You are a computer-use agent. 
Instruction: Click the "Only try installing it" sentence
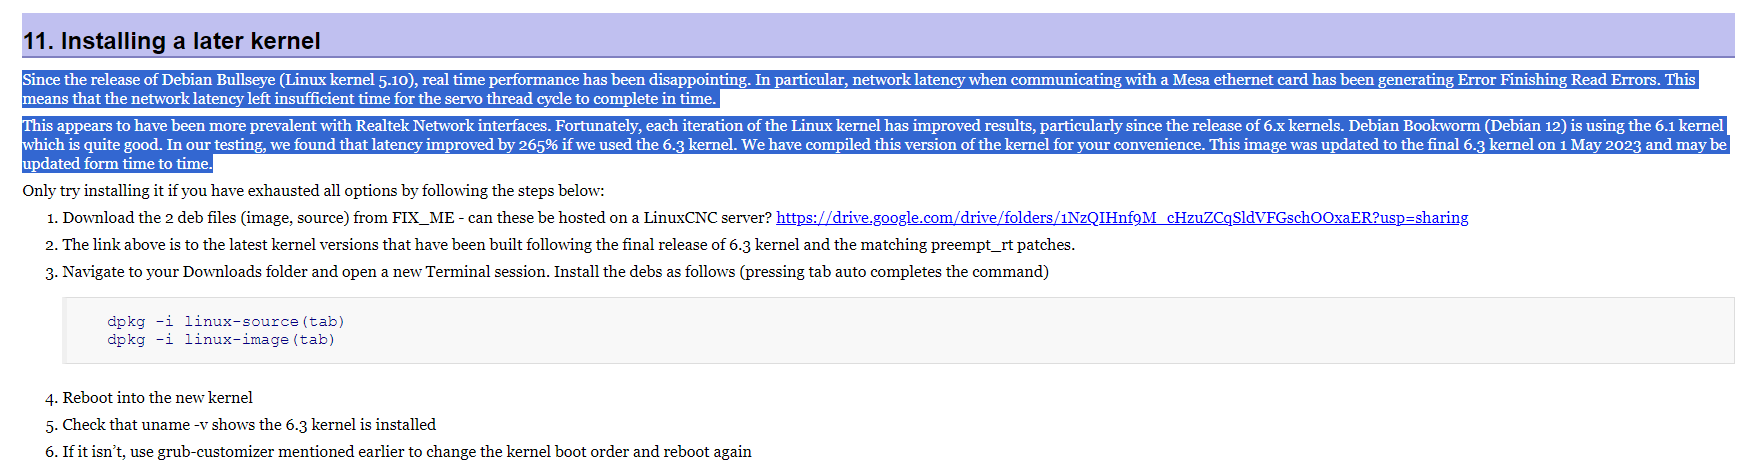(x=313, y=191)
